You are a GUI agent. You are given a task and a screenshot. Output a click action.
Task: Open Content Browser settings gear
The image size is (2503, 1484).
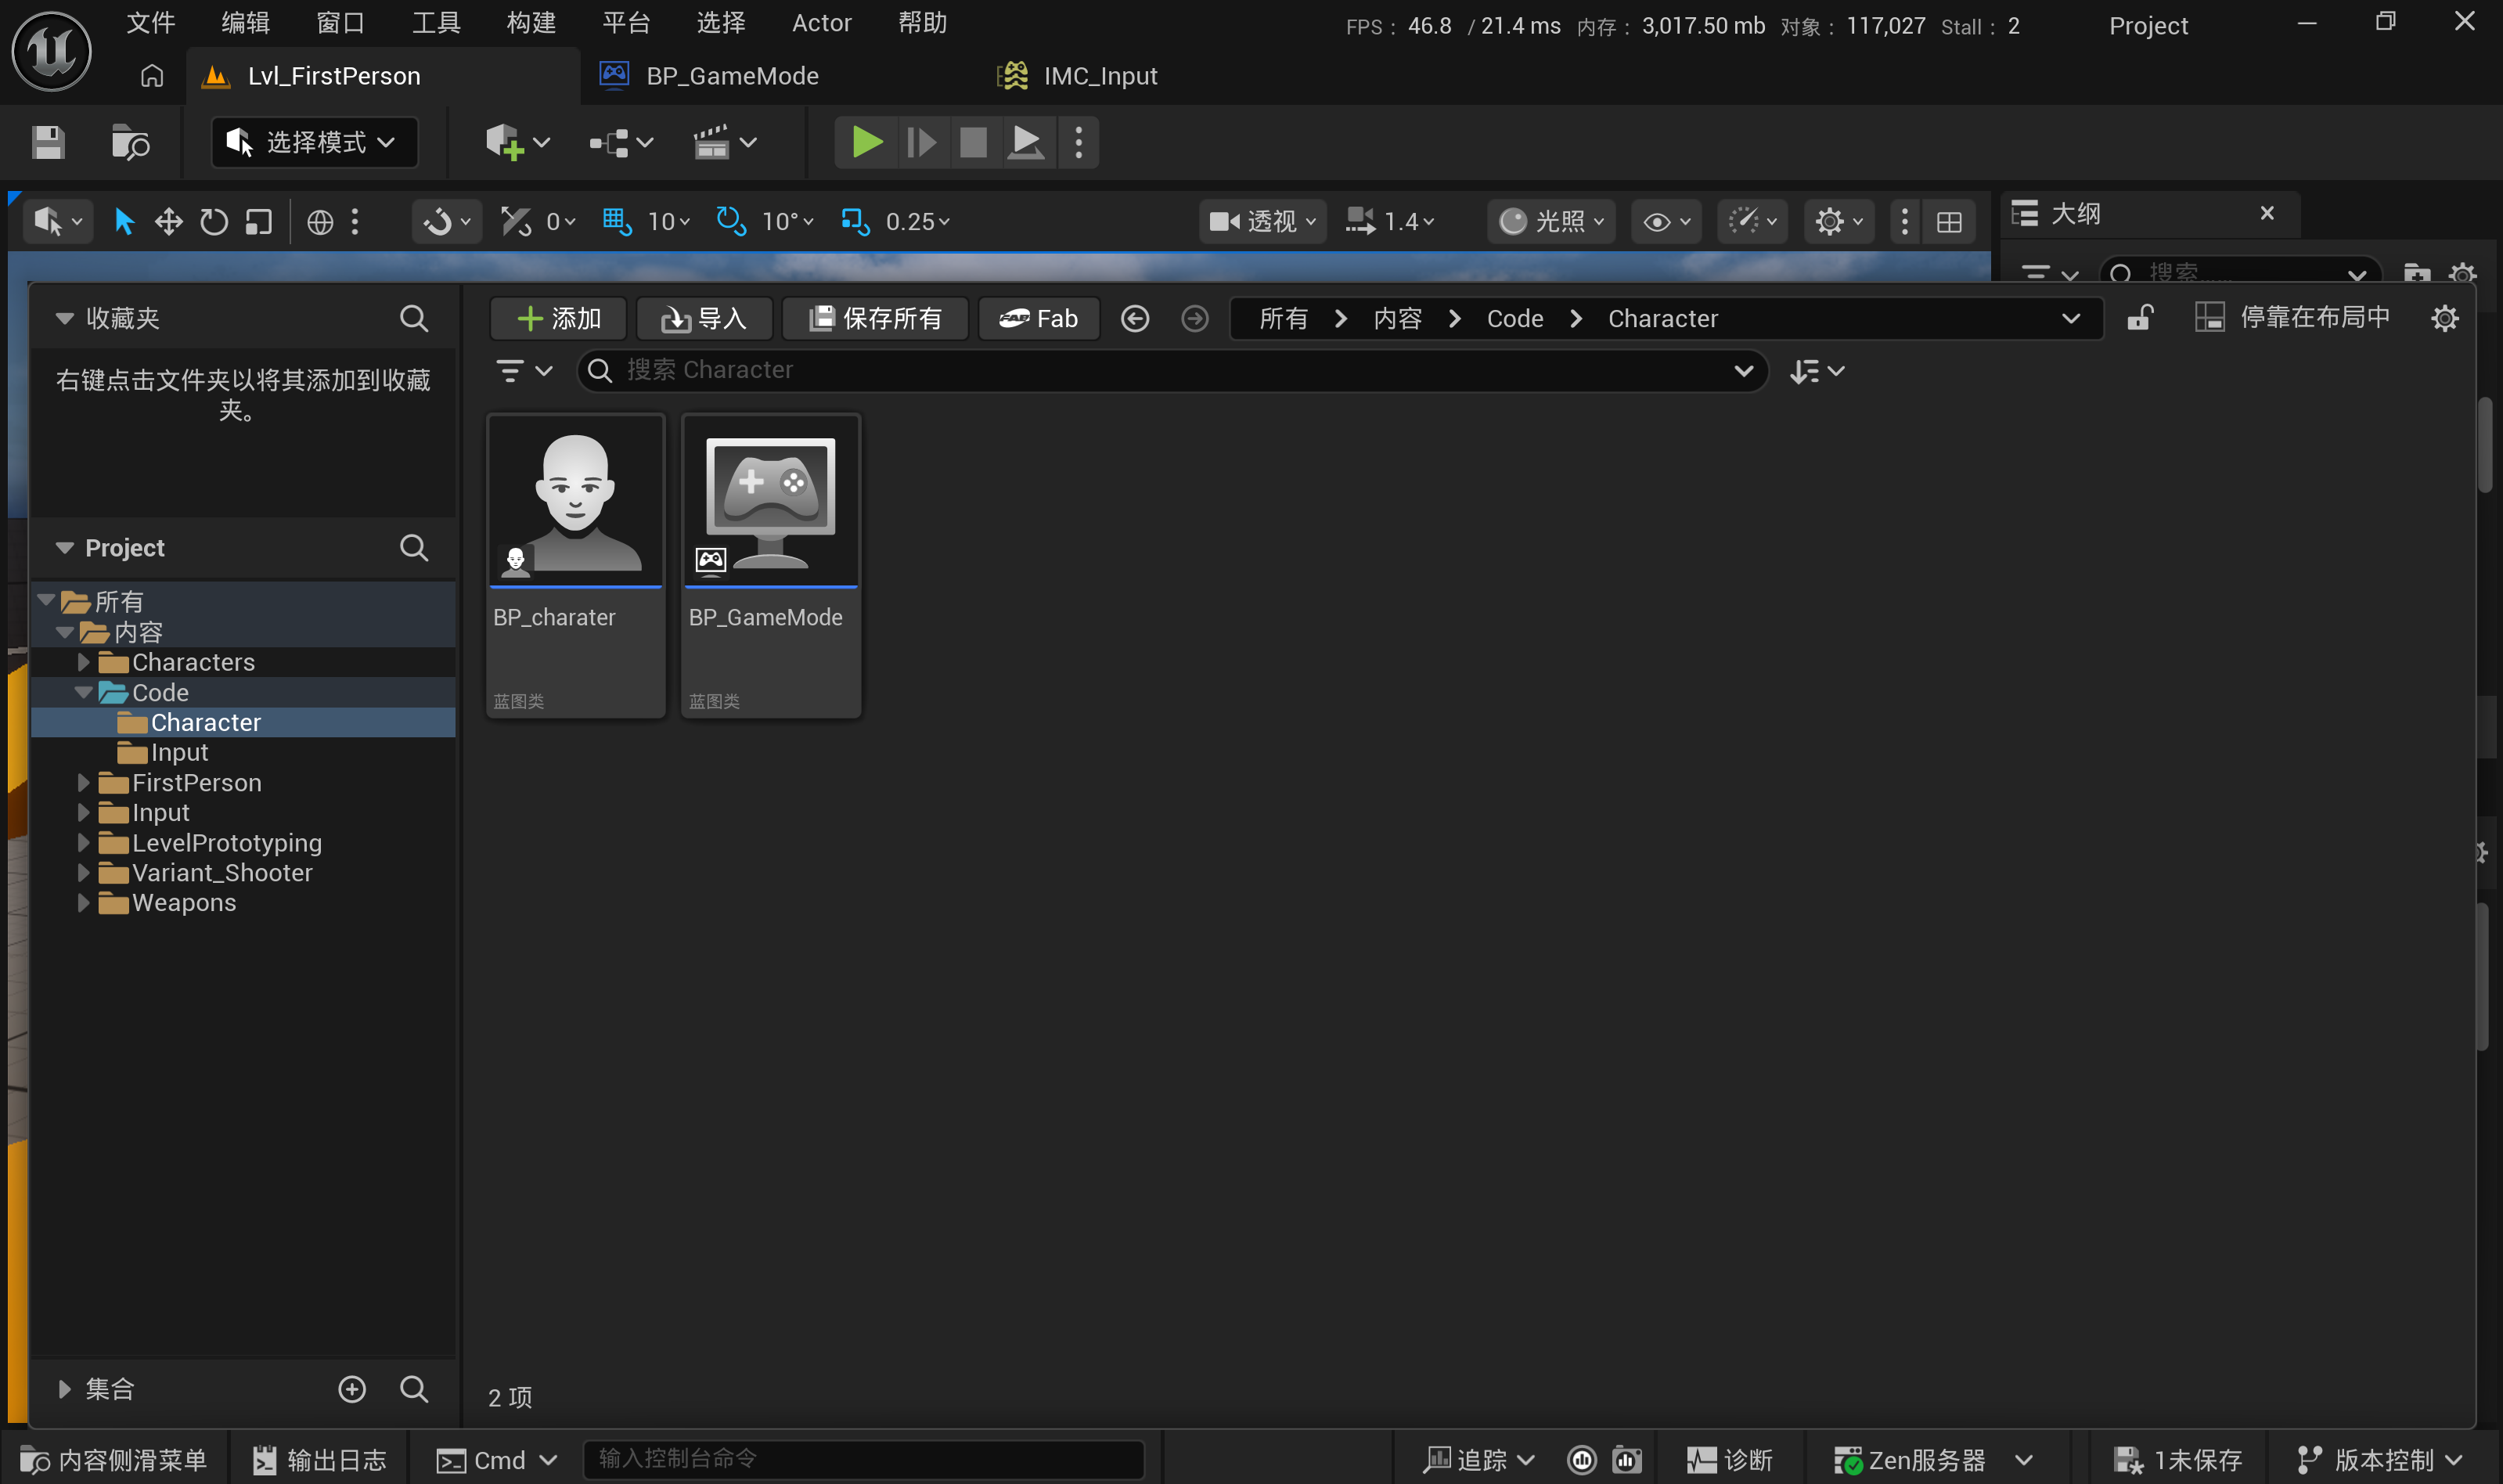click(x=2444, y=318)
